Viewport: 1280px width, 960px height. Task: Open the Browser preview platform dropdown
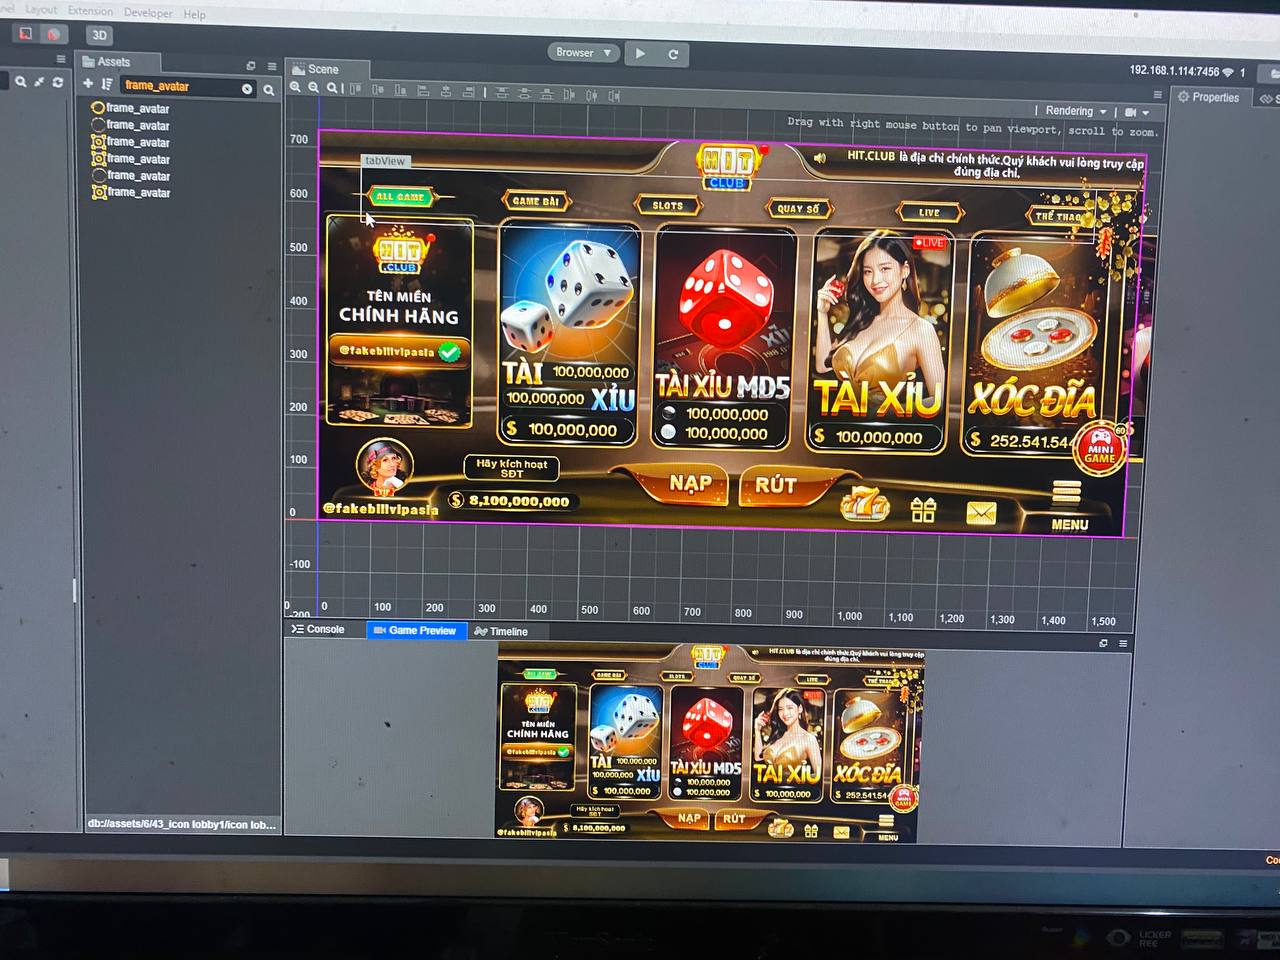583,52
